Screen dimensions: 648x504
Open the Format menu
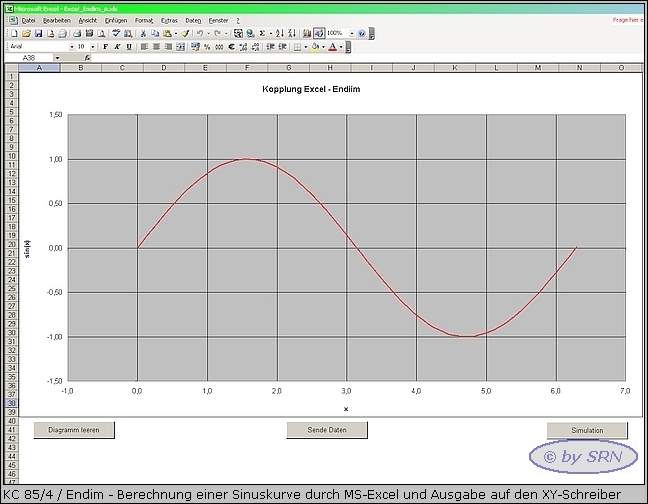(144, 20)
